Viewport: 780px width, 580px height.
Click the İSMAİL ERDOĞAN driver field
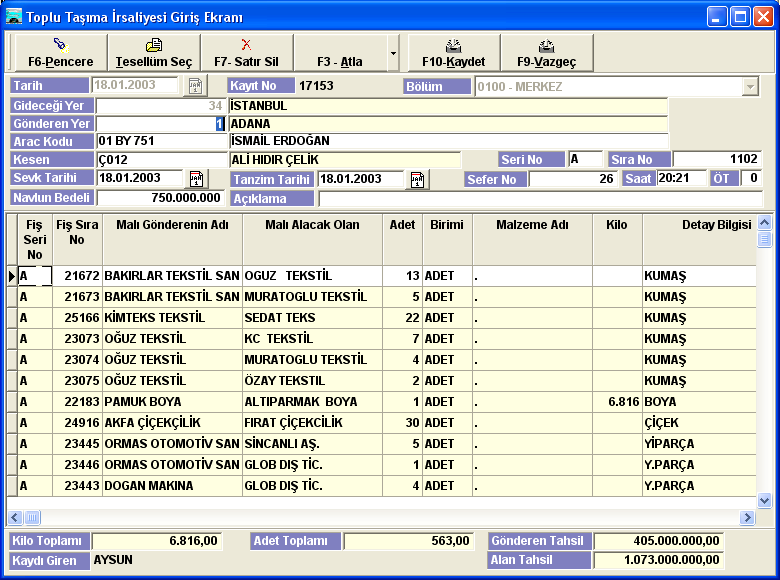click(449, 141)
